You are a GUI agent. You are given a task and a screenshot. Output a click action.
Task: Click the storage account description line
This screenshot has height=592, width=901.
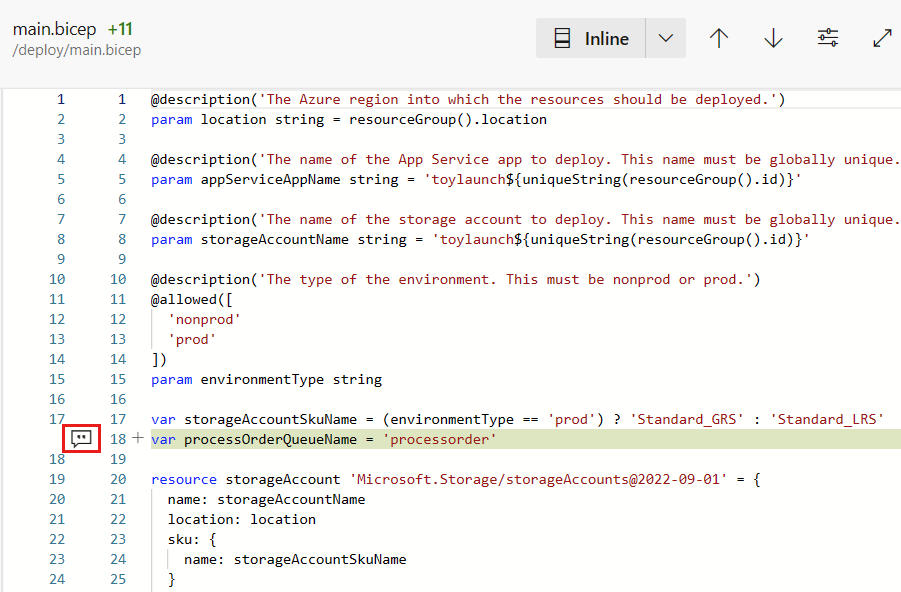click(x=526, y=219)
